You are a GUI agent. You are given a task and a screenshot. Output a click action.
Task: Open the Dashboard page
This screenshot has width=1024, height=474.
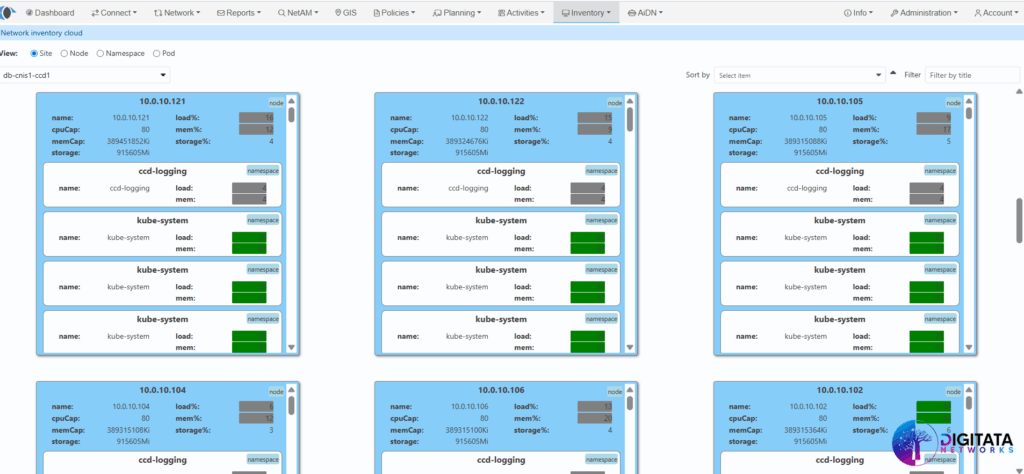coord(52,13)
